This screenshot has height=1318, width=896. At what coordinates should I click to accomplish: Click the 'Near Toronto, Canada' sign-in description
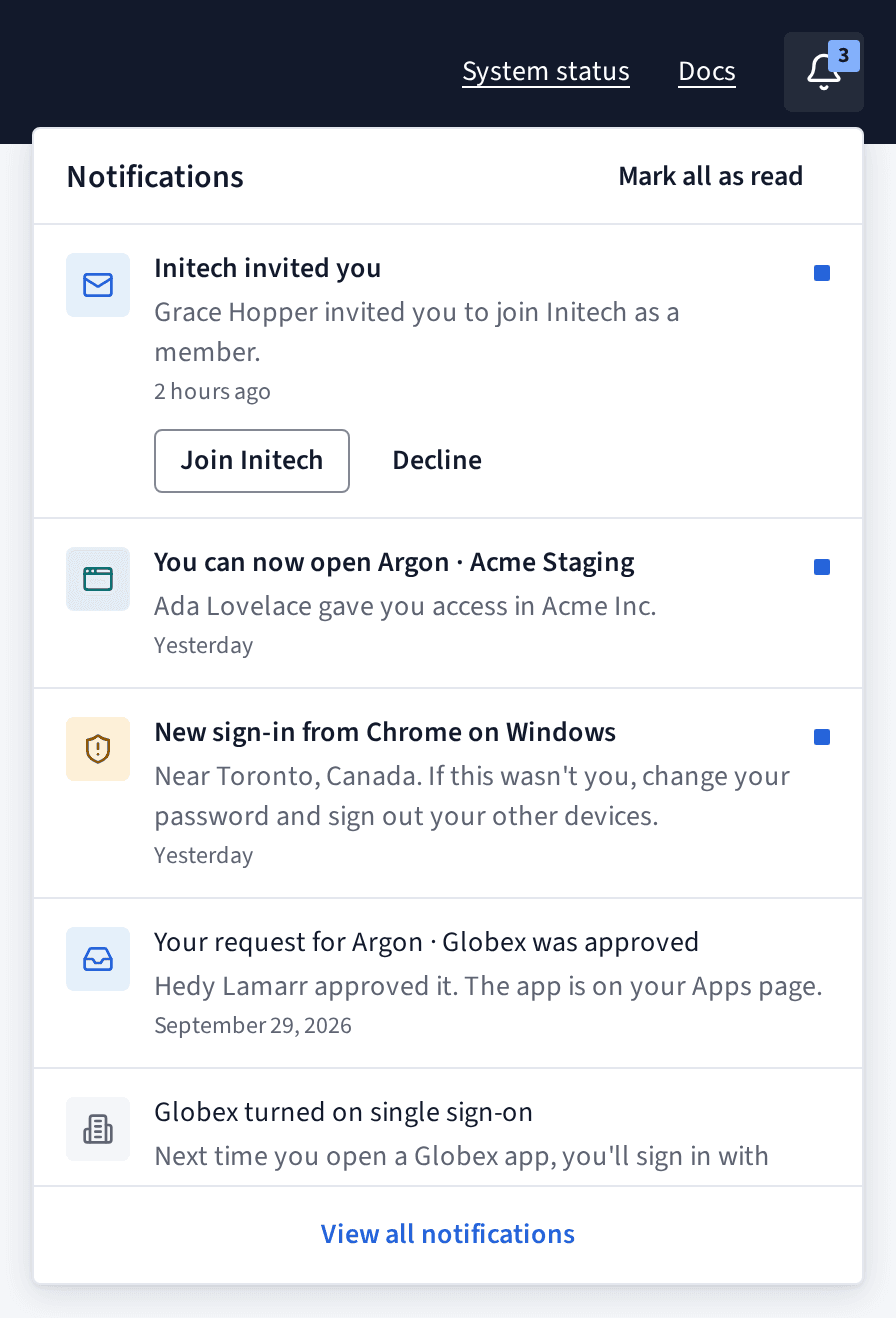[472, 796]
